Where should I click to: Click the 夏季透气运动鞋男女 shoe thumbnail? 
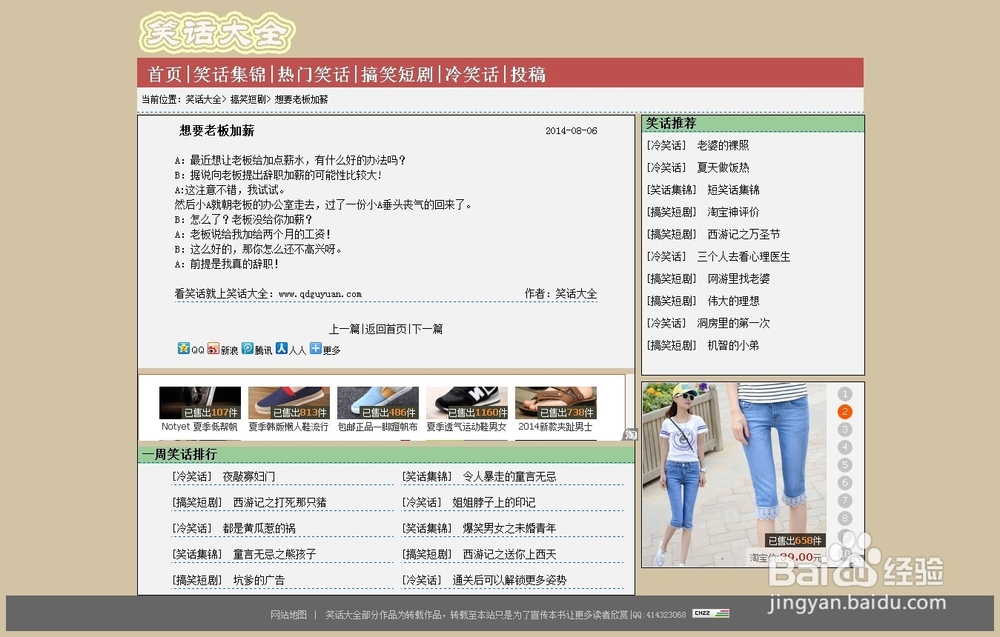click(466, 404)
